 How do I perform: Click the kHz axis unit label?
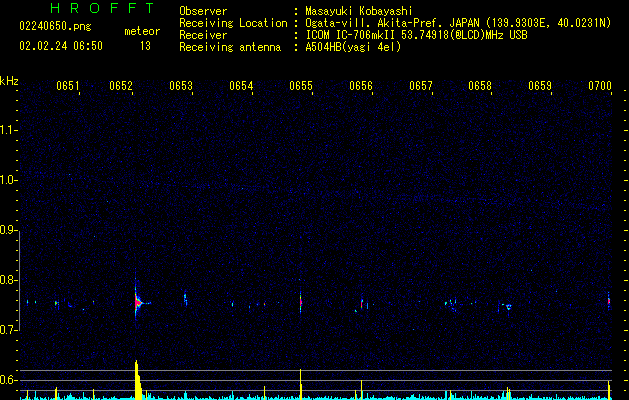click(x=9, y=81)
